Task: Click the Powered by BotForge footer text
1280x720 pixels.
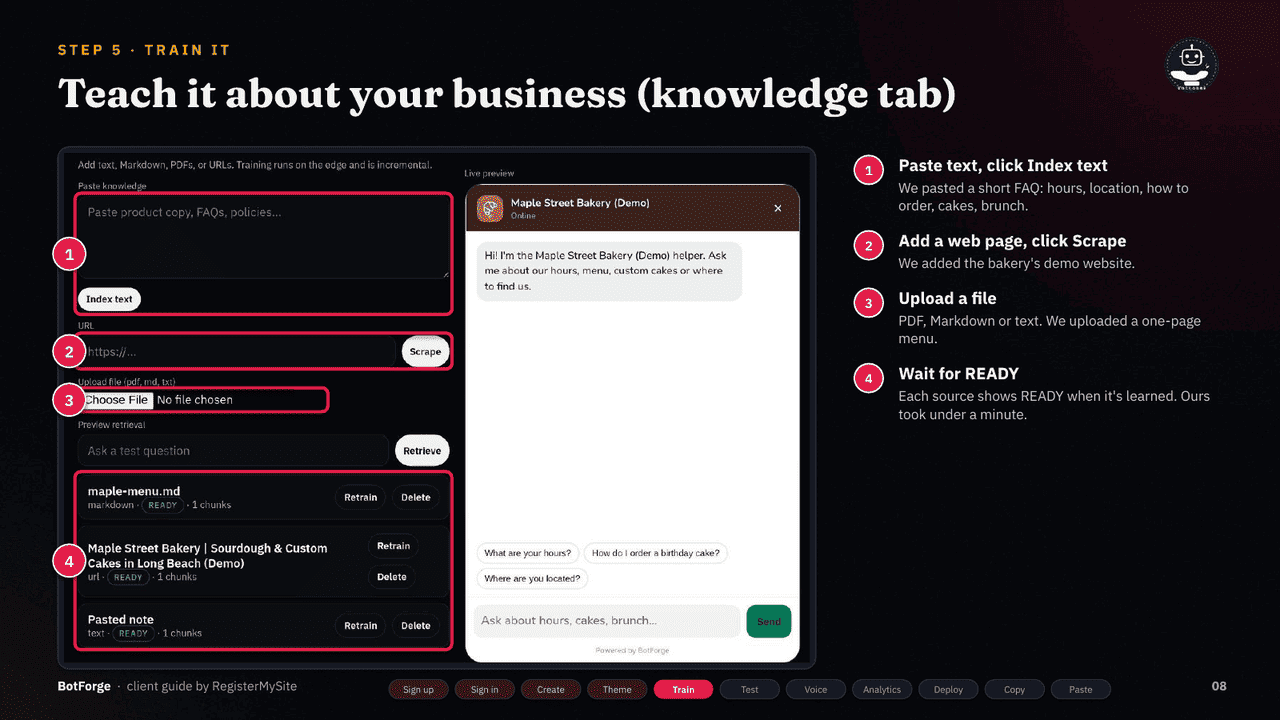Action: tap(632, 650)
